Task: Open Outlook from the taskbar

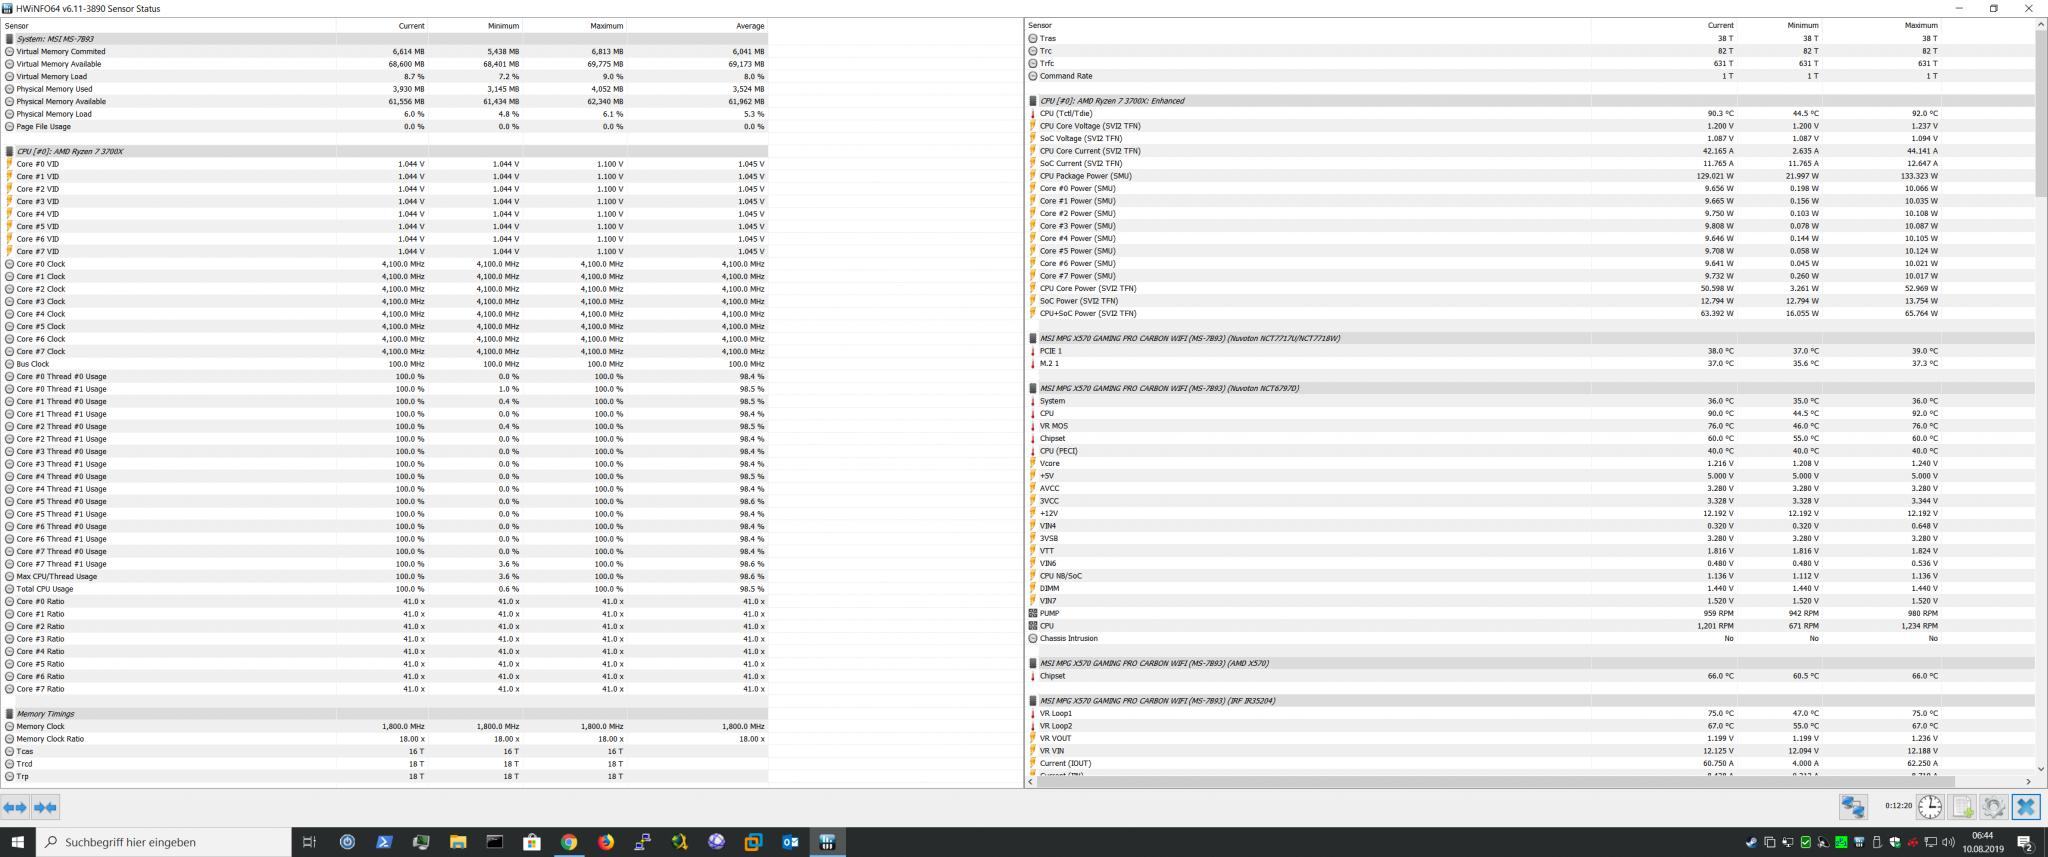Action: pyautogui.click(x=790, y=842)
